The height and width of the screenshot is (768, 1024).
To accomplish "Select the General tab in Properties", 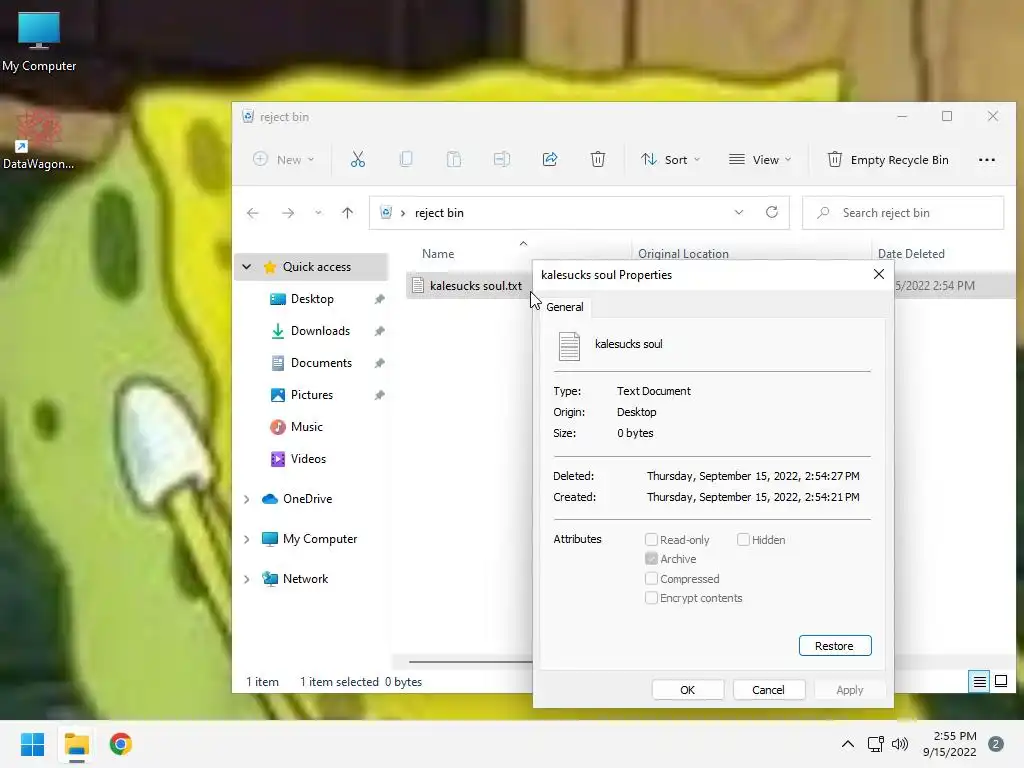I will coord(565,307).
